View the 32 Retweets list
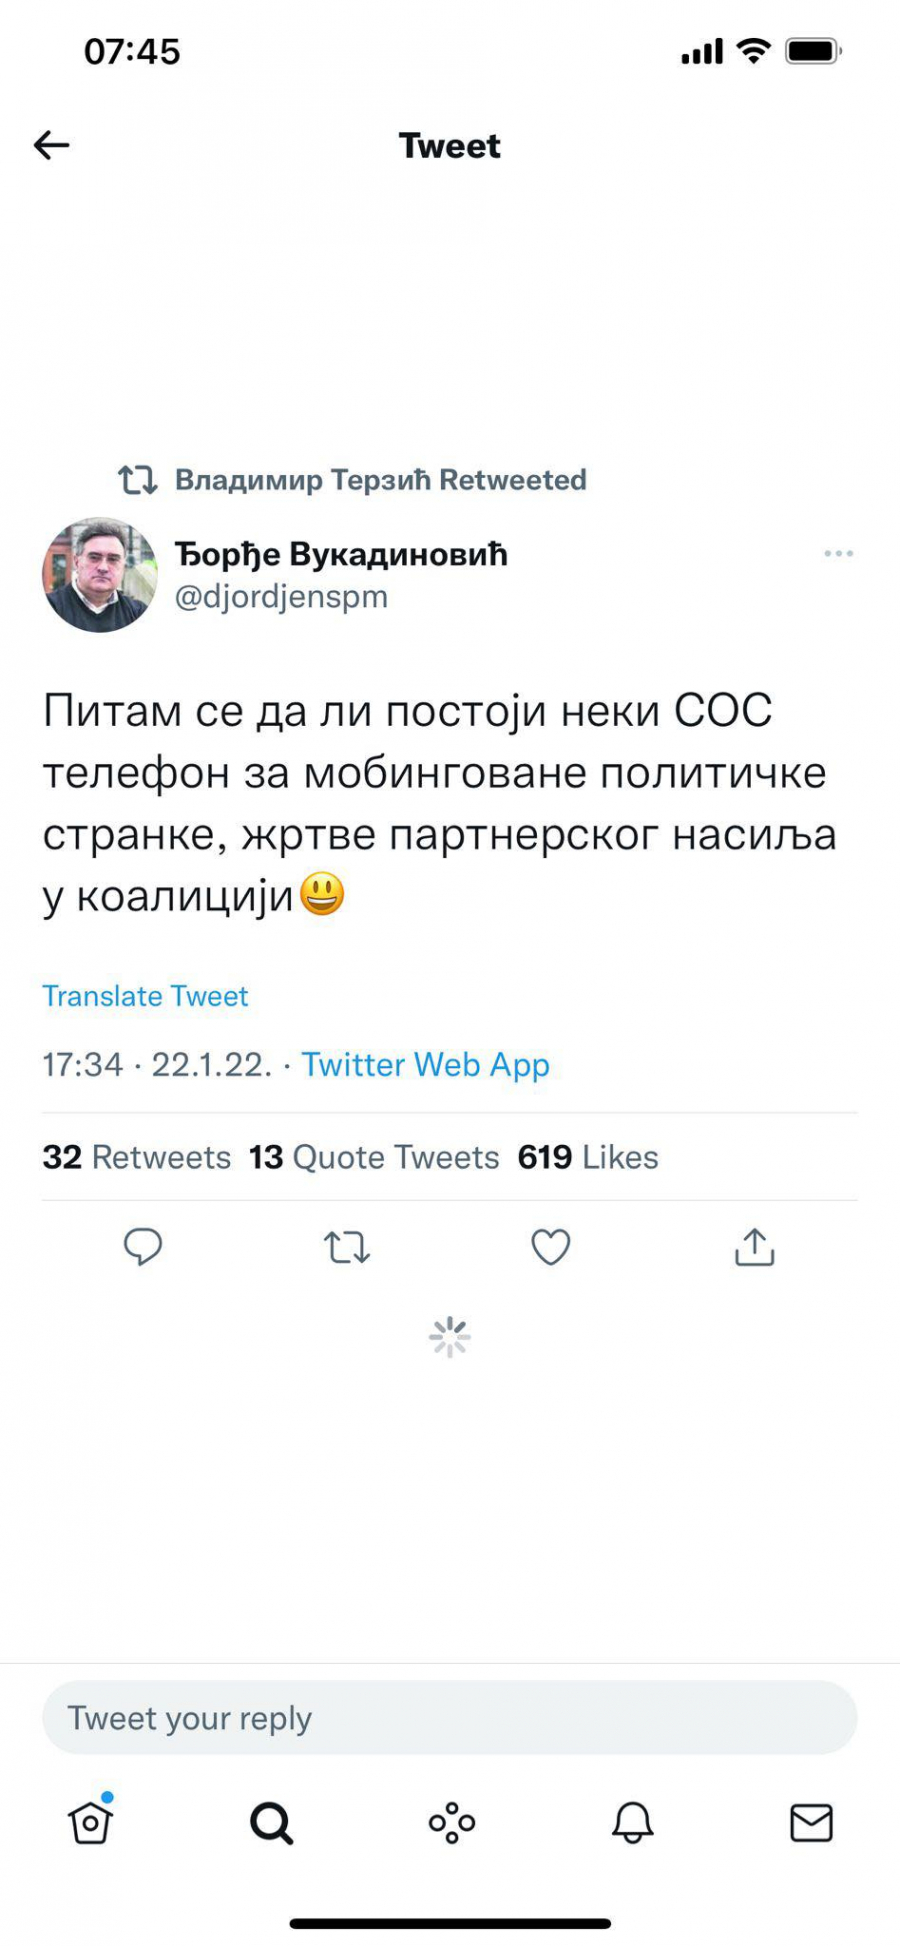Image resolution: width=900 pixels, height=1946 pixels. tap(136, 1157)
